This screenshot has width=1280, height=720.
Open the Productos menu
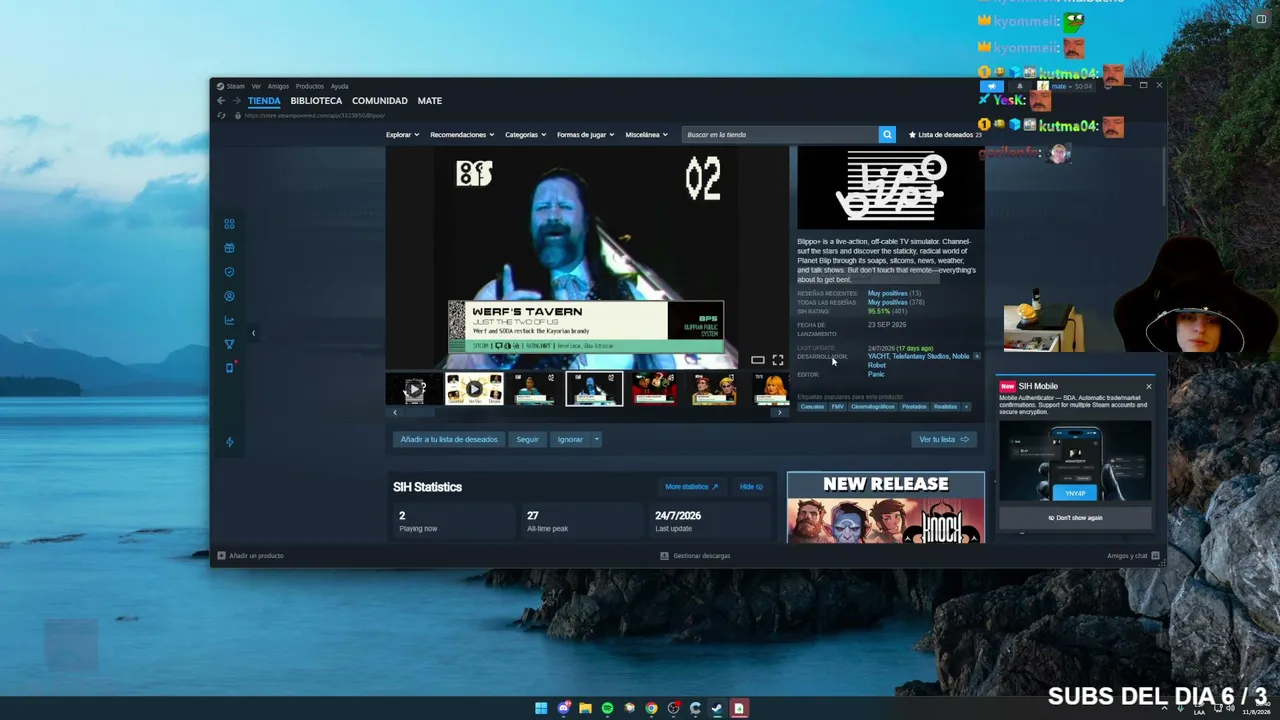(x=309, y=86)
